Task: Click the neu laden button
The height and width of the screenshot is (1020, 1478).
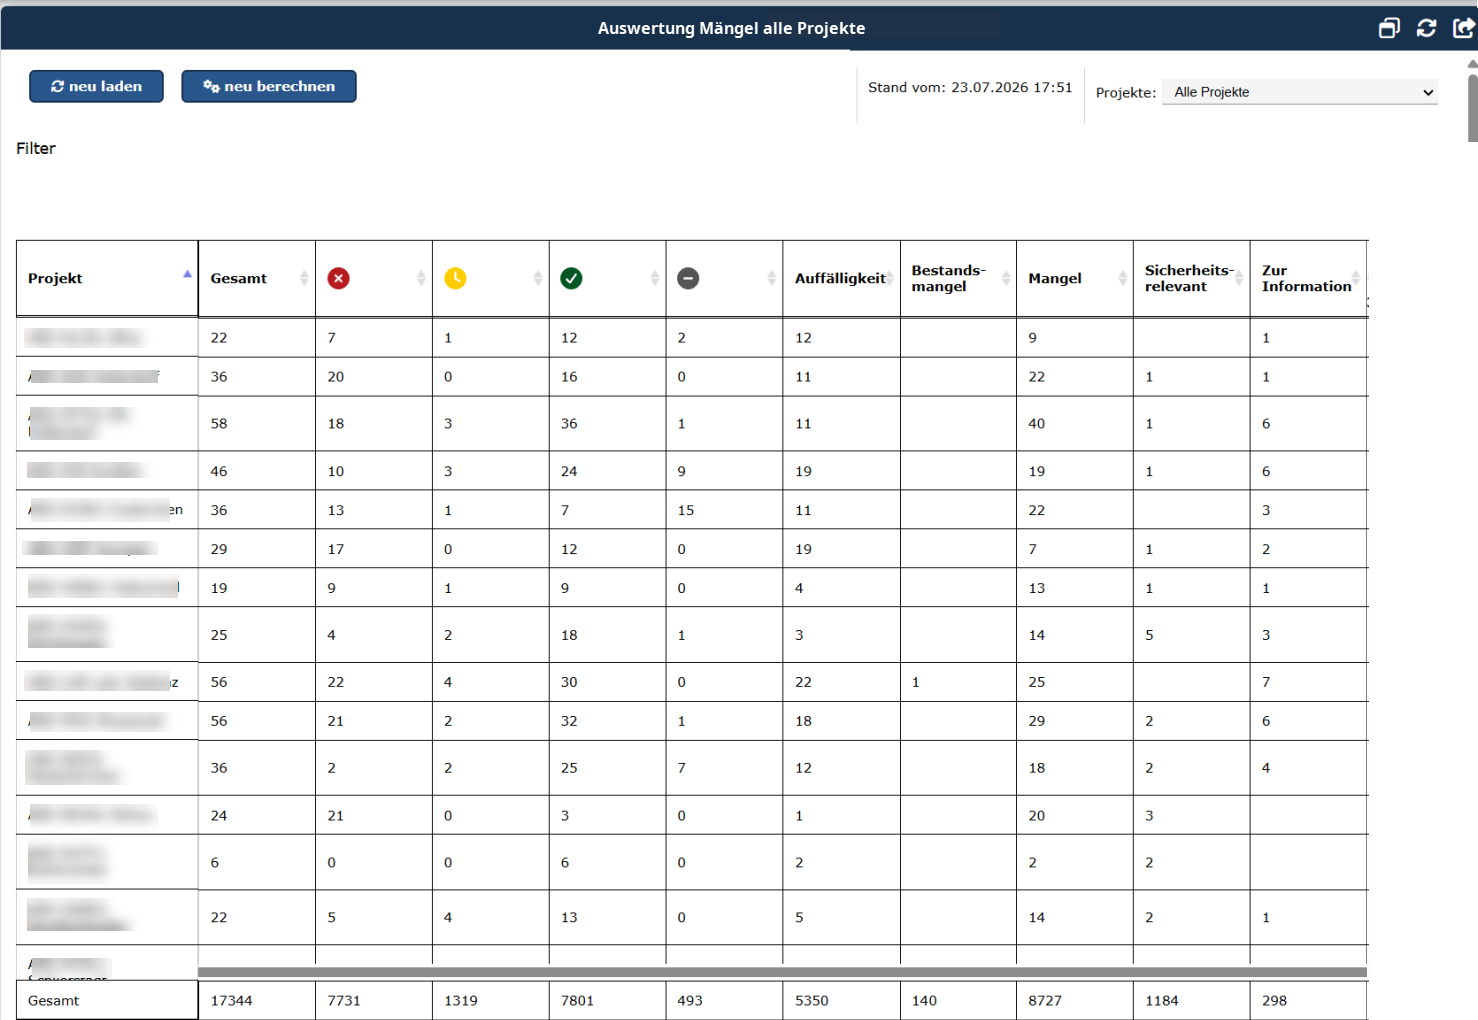Action: 96,86
